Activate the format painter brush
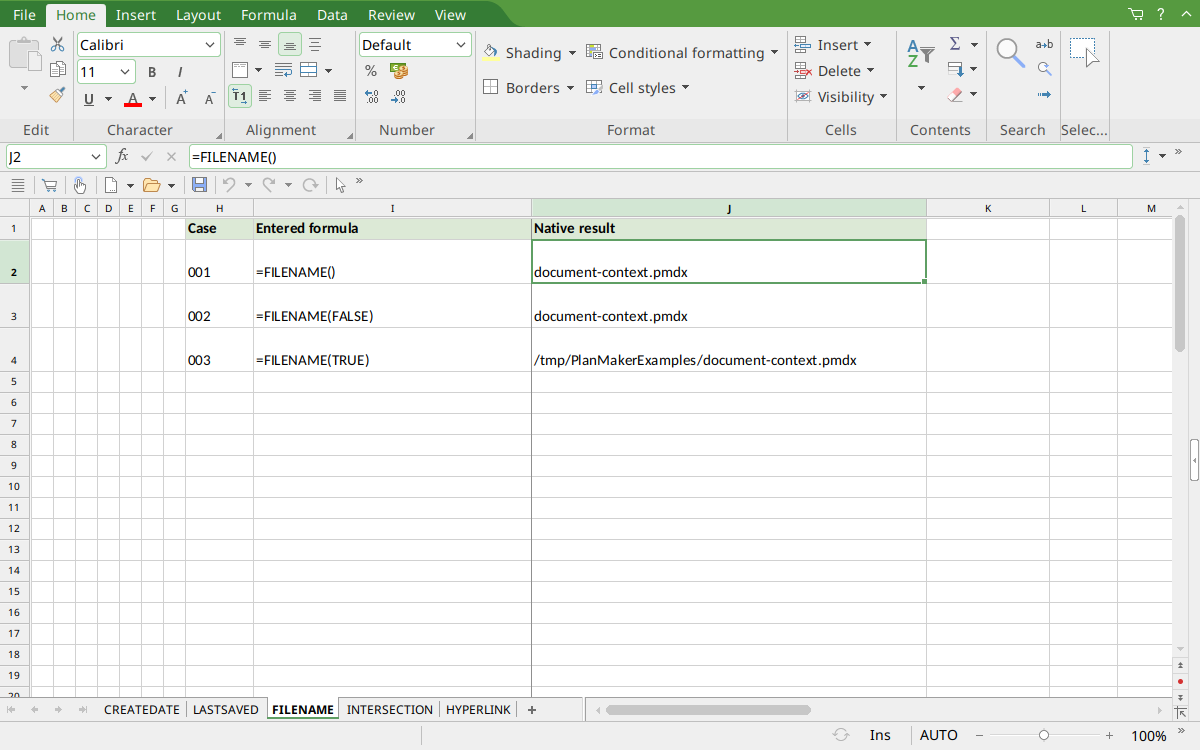Screen dimensions: 1200x750 click(x=58, y=95)
